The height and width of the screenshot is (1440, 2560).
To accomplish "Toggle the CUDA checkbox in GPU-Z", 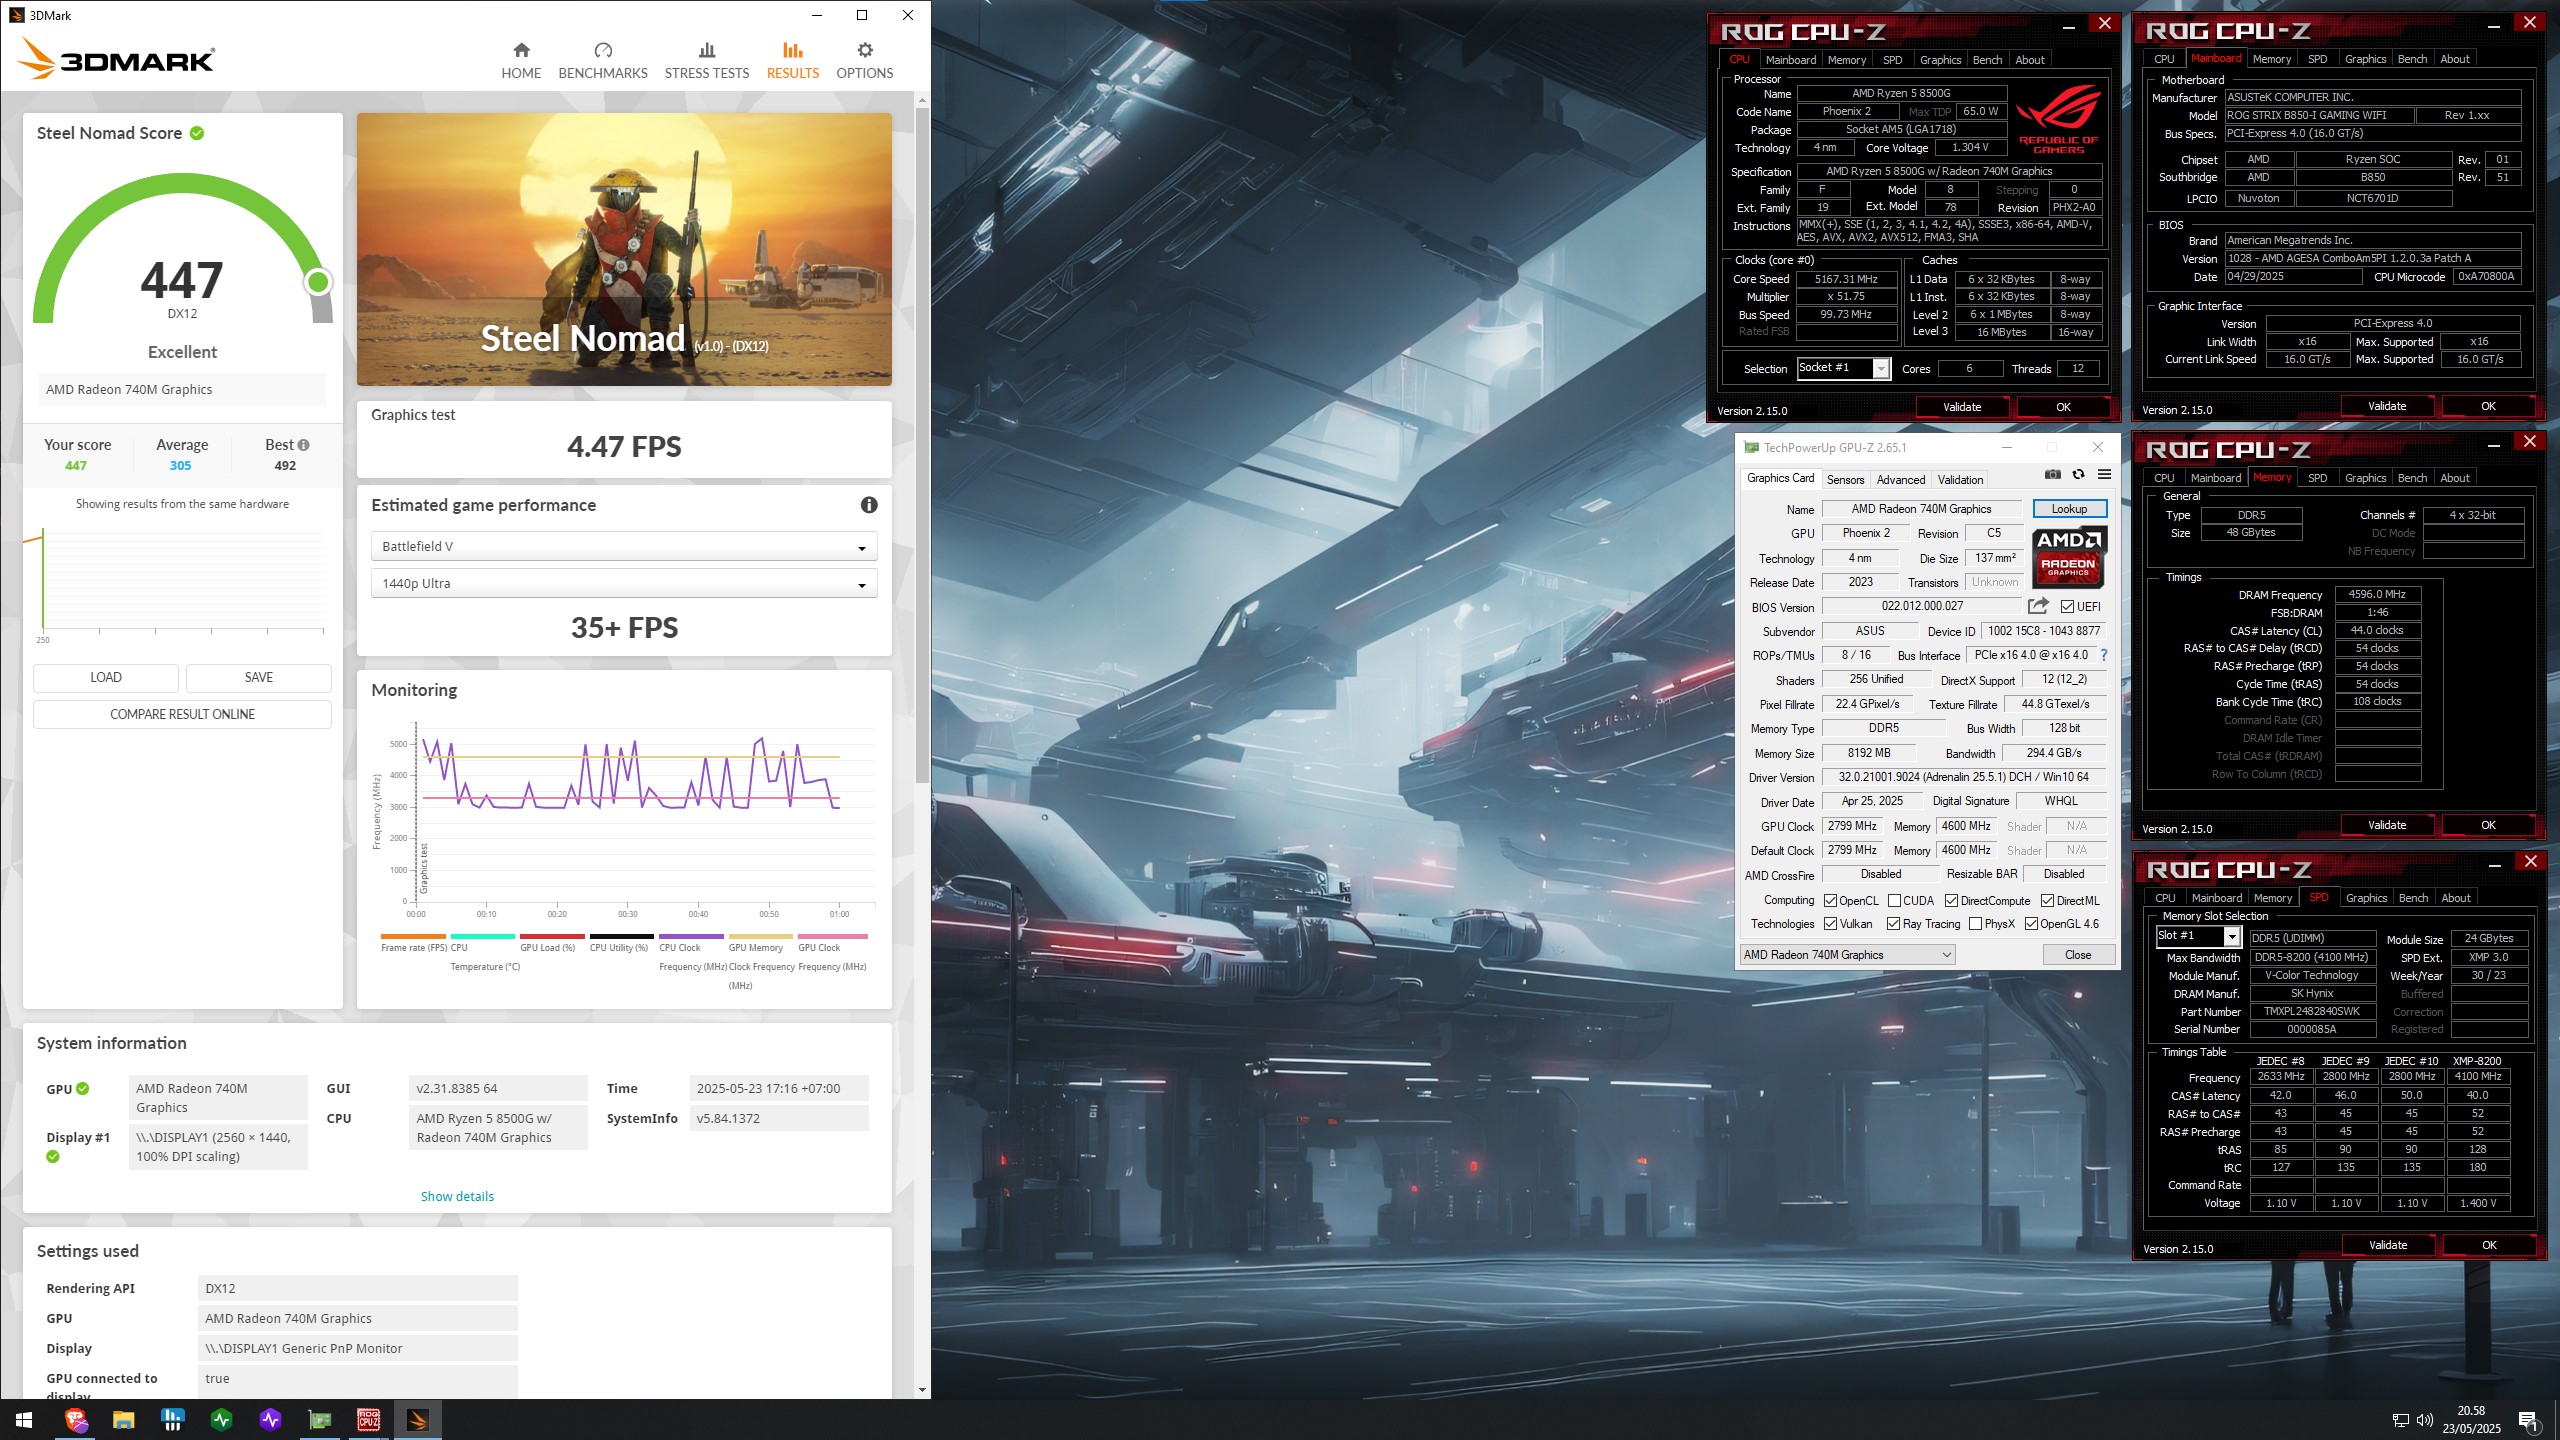I will pyautogui.click(x=1894, y=901).
